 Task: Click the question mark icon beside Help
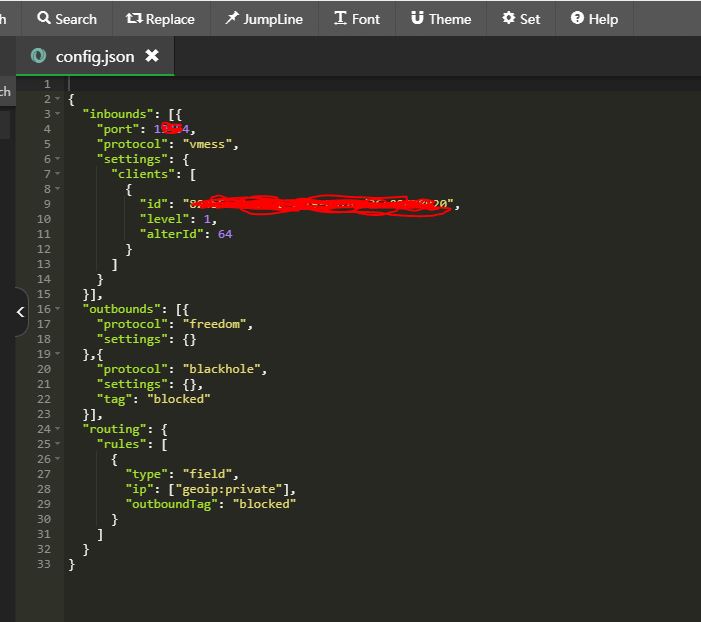click(577, 18)
